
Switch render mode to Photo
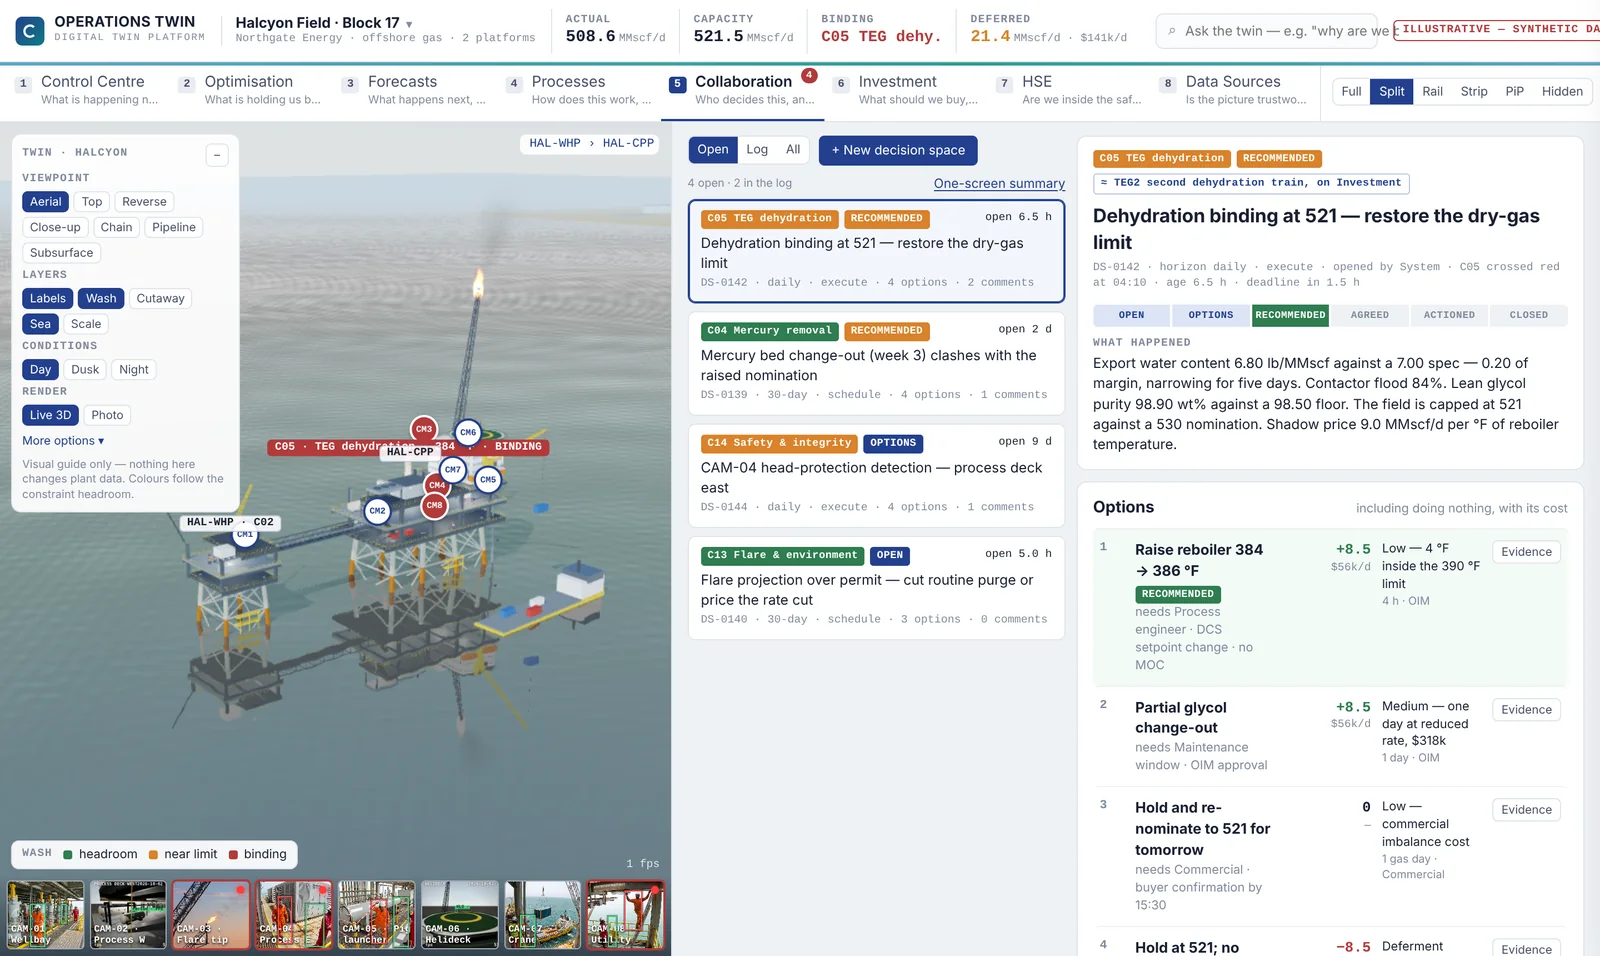click(107, 416)
